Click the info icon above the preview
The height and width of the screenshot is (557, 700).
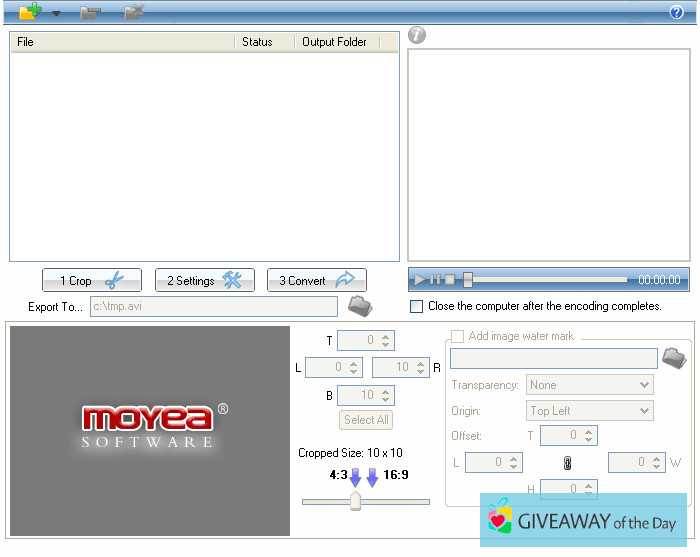(417, 36)
